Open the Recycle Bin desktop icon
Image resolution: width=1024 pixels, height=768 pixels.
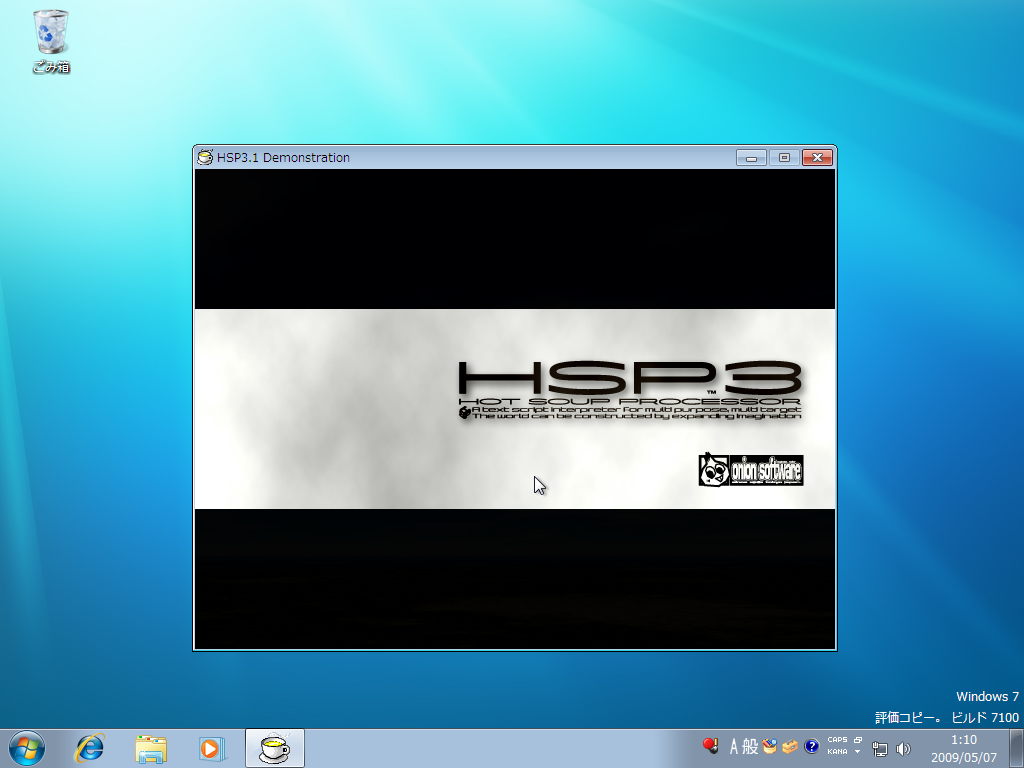[x=50, y=40]
